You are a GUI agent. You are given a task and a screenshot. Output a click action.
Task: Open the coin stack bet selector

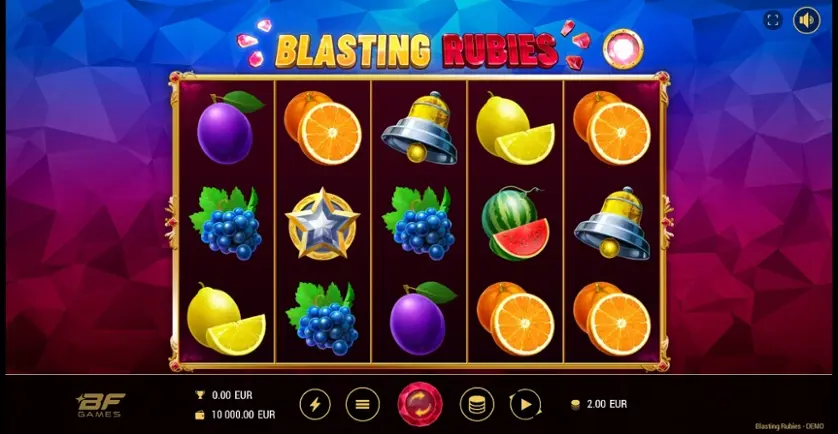point(477,405)
